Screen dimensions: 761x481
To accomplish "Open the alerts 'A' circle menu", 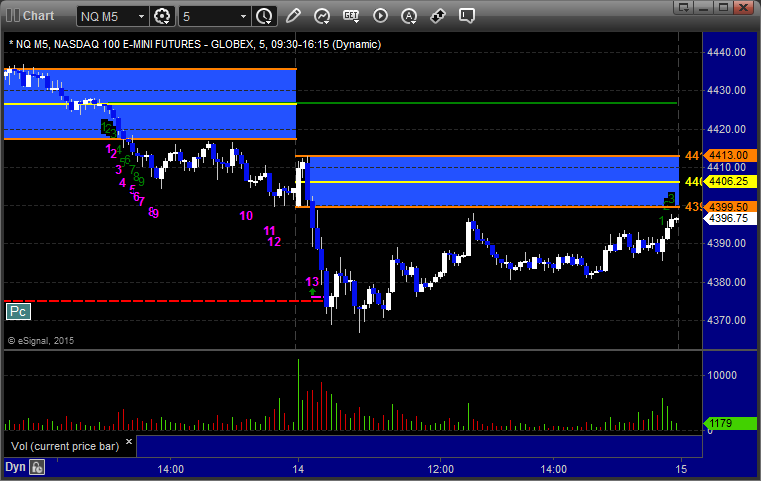I will pyautogui.click(x=409, y=17).
